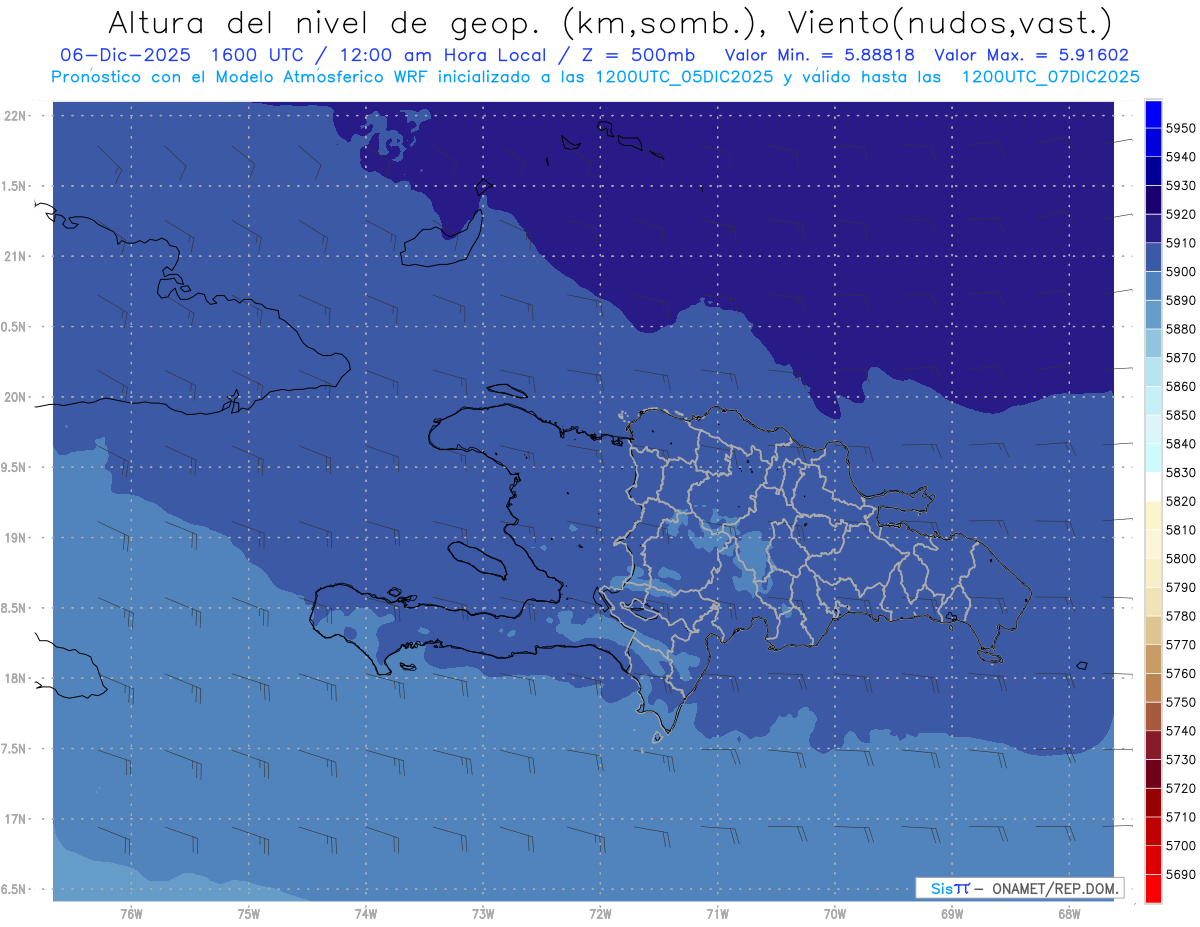Click the longitude label '72W'
Viewport: 1200px width, 927px height.
[600, 913]
